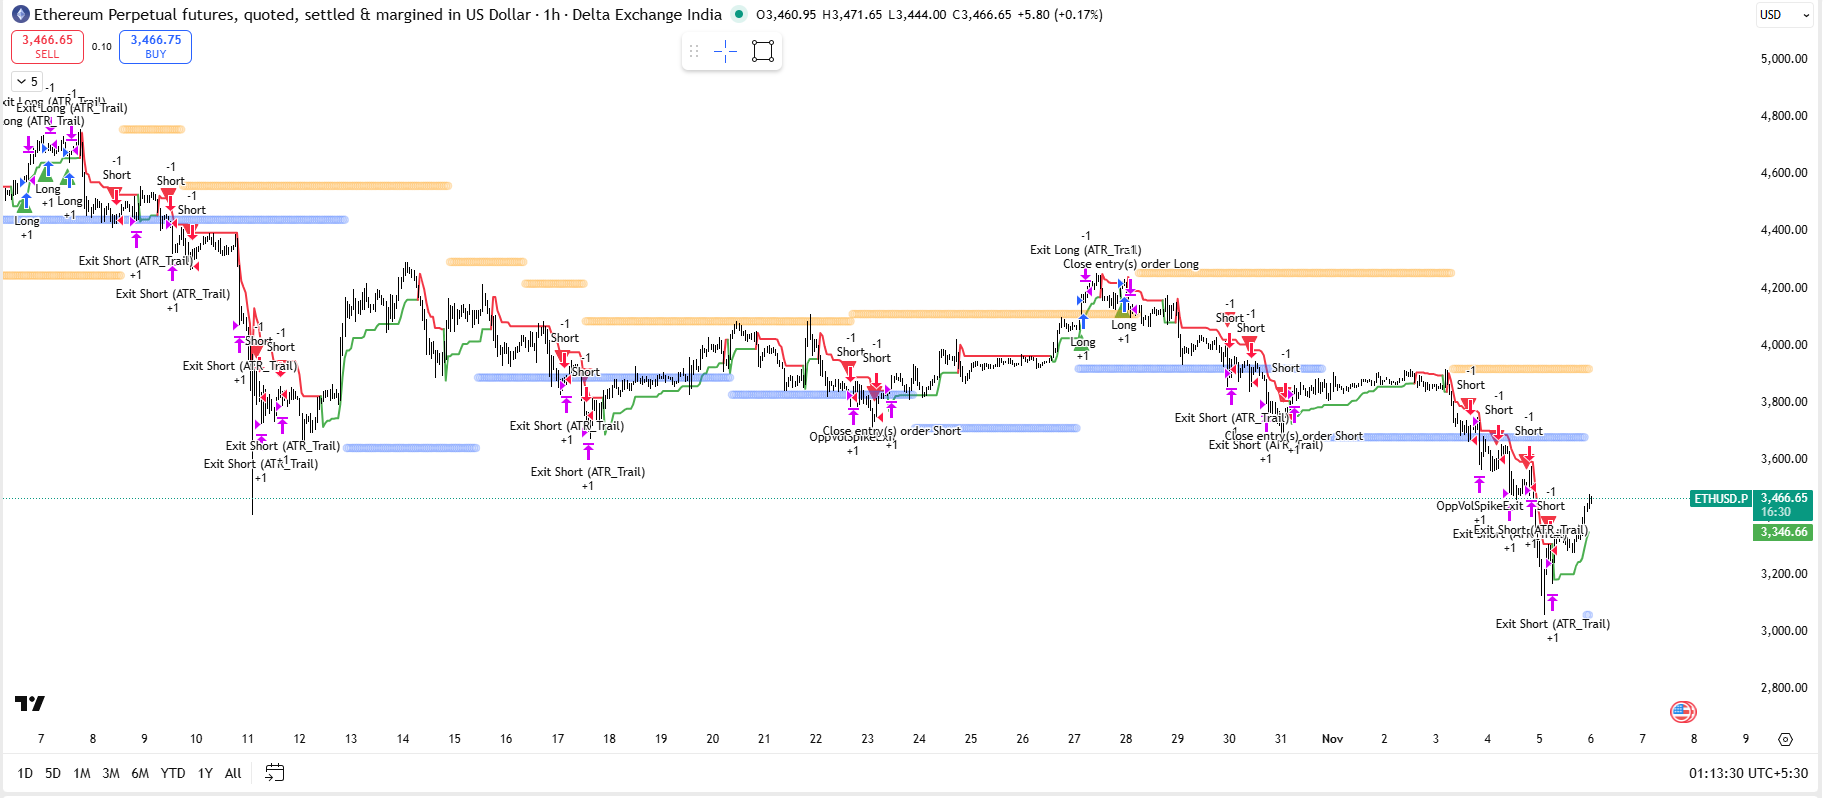Click the green 3,346.66 indicator value label
This screenshot has height=798, width=1825.
click(1783, 532)
